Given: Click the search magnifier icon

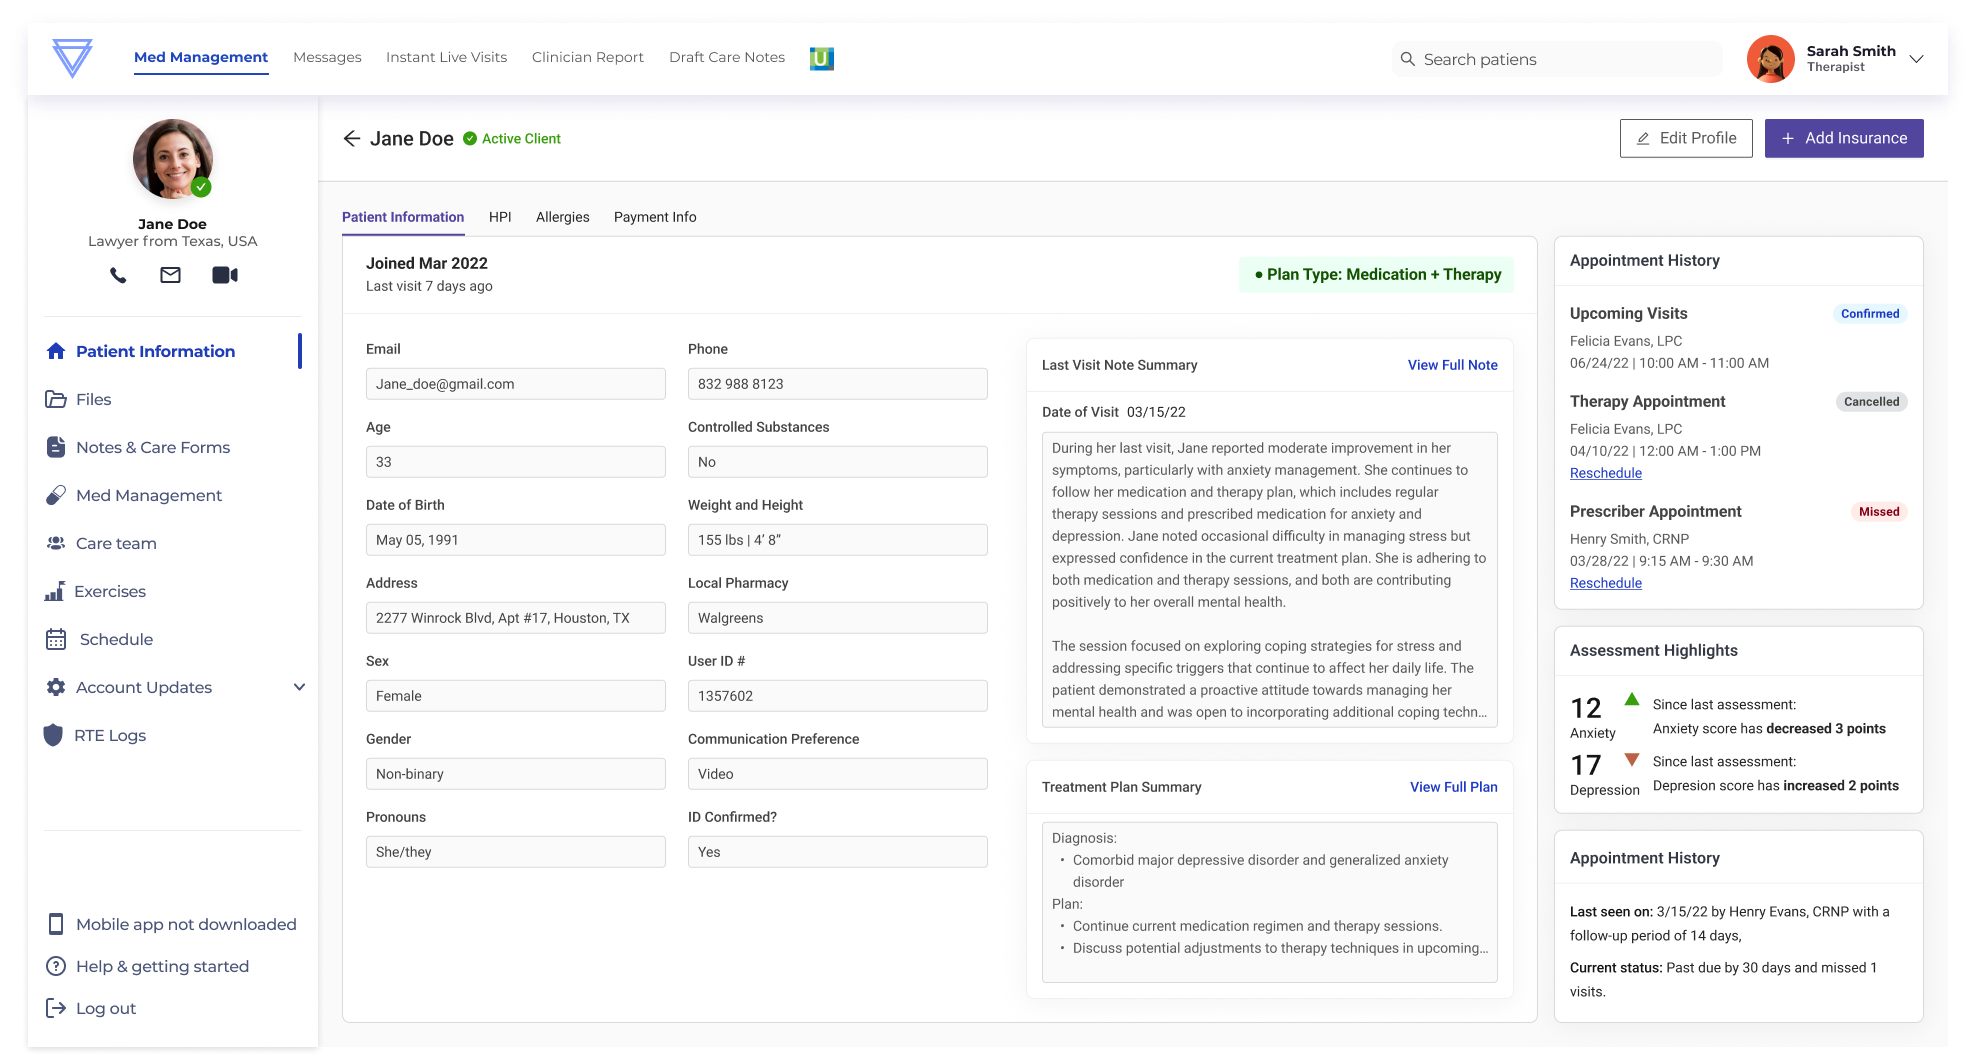Looking at the screenshot, I should point(1407,60).
